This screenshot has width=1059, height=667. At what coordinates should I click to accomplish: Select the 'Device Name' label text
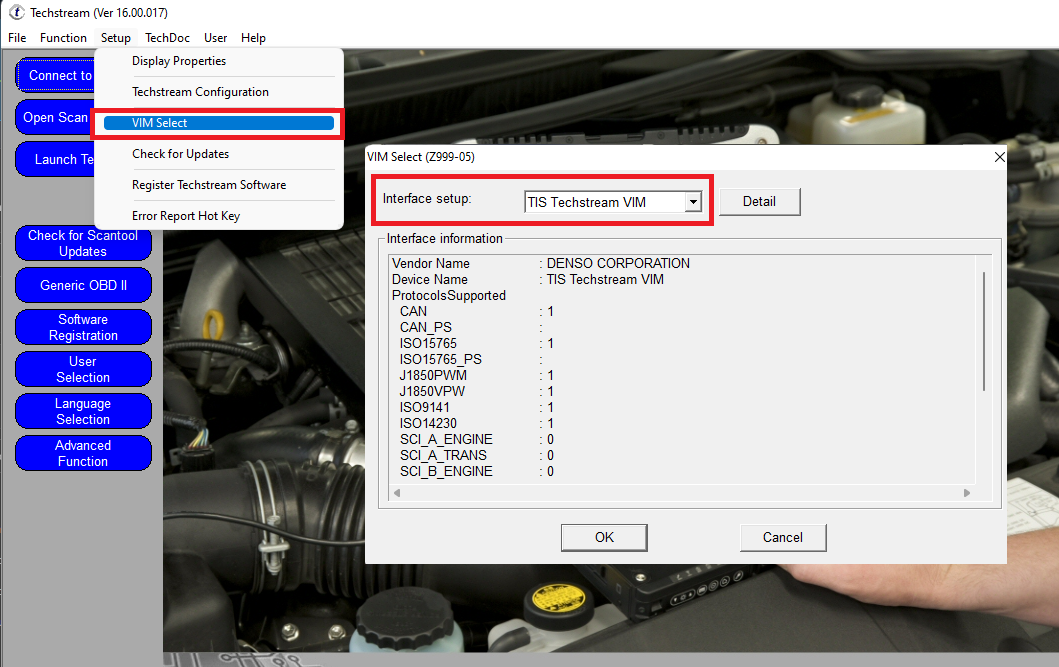pos(430,279)
